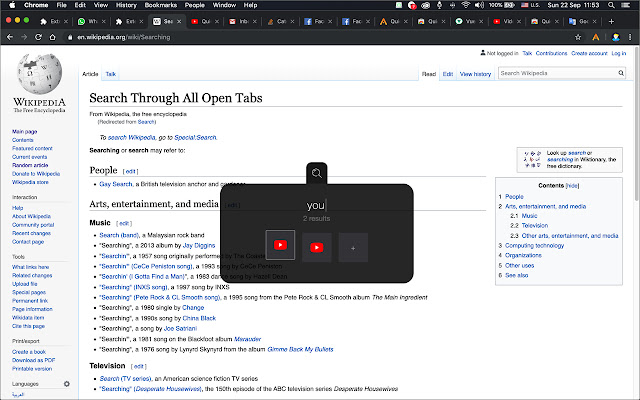Screen dimensions: 640x400
Task: Open the View history tab
Action: pyautogui.click(x=475, y=74)
